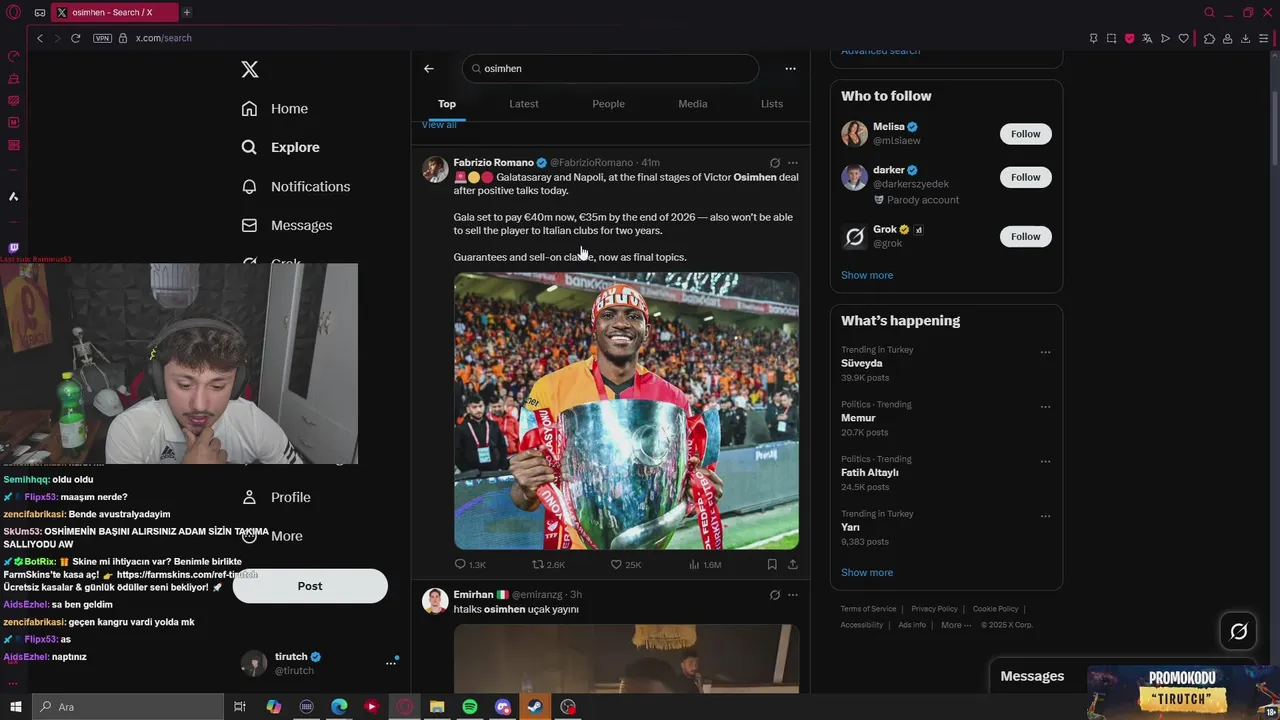Open options for Süveyda trend
This screenshot has width=1280, height=720.
[x=1045, y=352]
